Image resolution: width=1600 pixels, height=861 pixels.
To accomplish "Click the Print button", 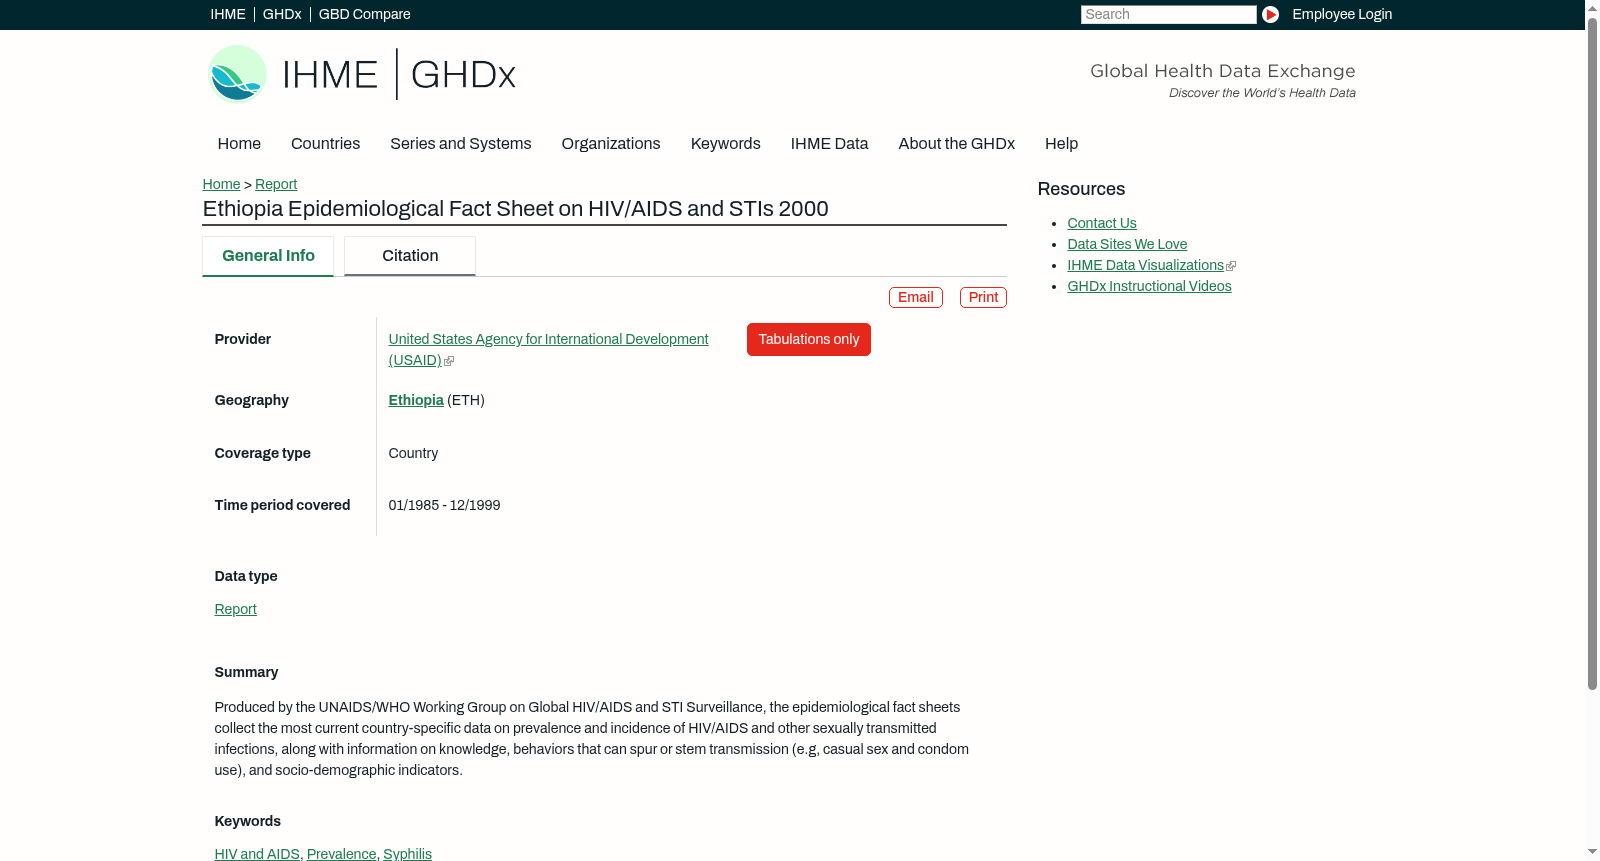I will [x=983, y=298].
